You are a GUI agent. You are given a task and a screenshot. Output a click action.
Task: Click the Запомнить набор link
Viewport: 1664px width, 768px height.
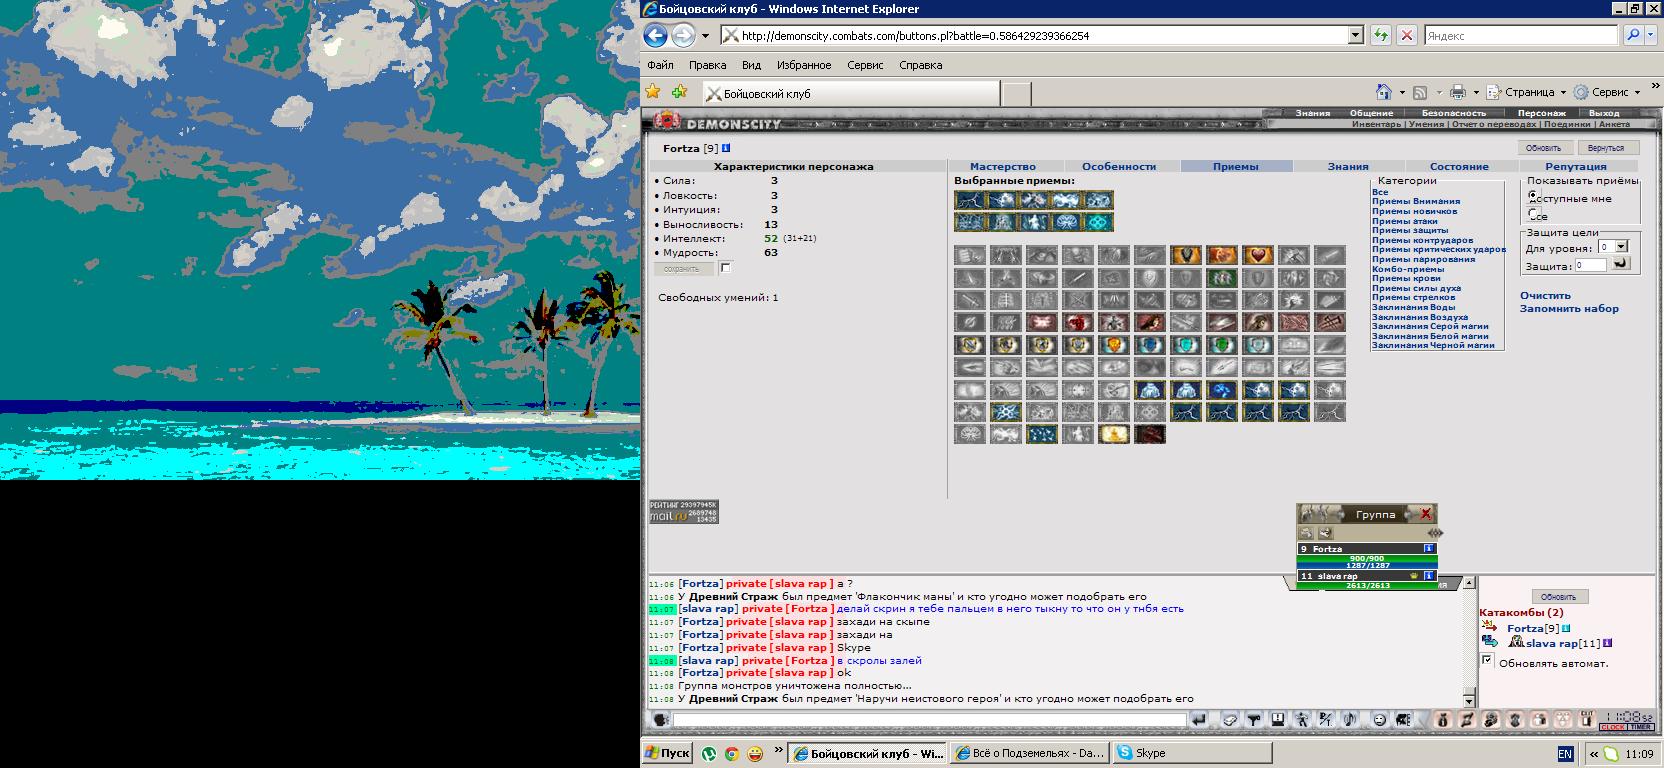click(x=1569, y=309)
